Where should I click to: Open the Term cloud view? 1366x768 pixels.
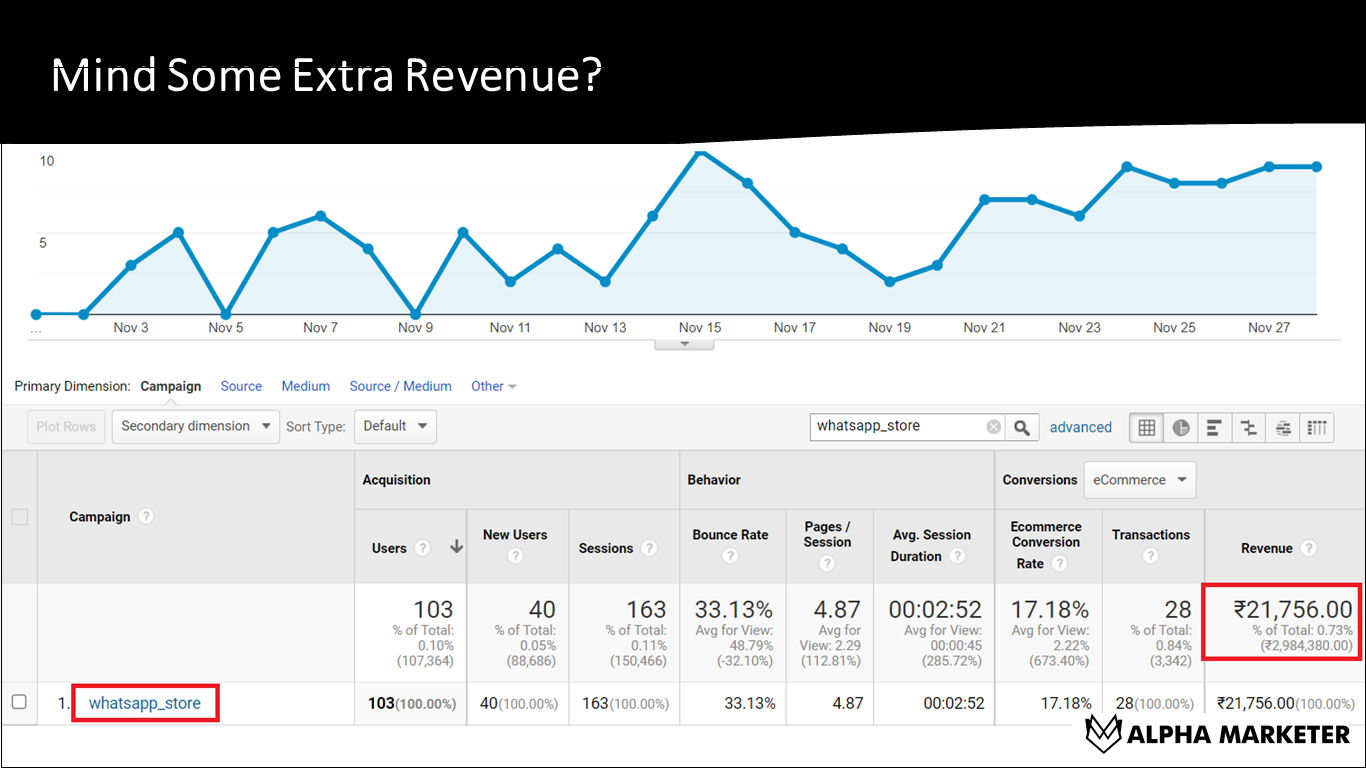point(1283,427)
